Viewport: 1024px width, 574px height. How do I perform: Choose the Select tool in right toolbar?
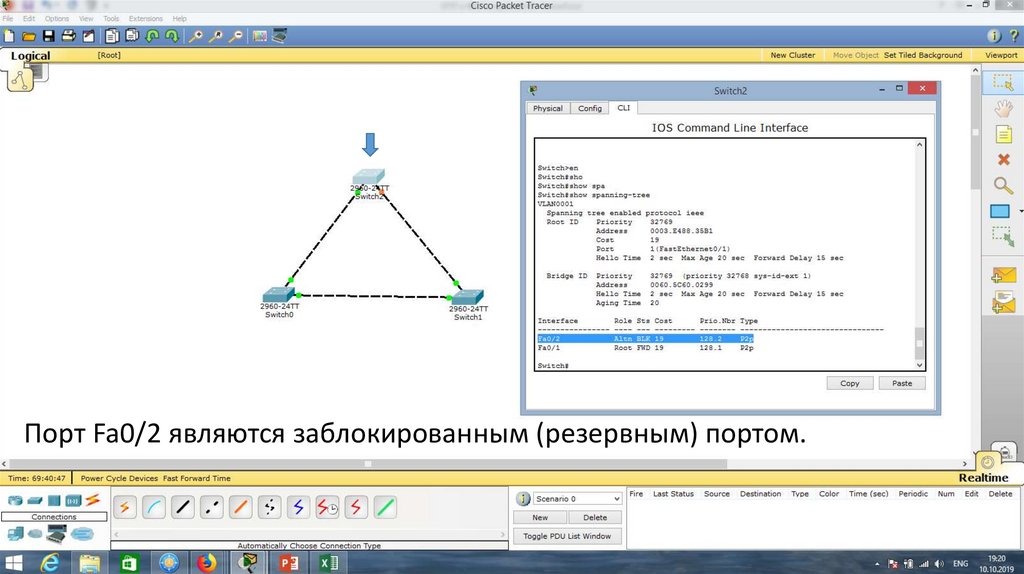[1003, 82]
